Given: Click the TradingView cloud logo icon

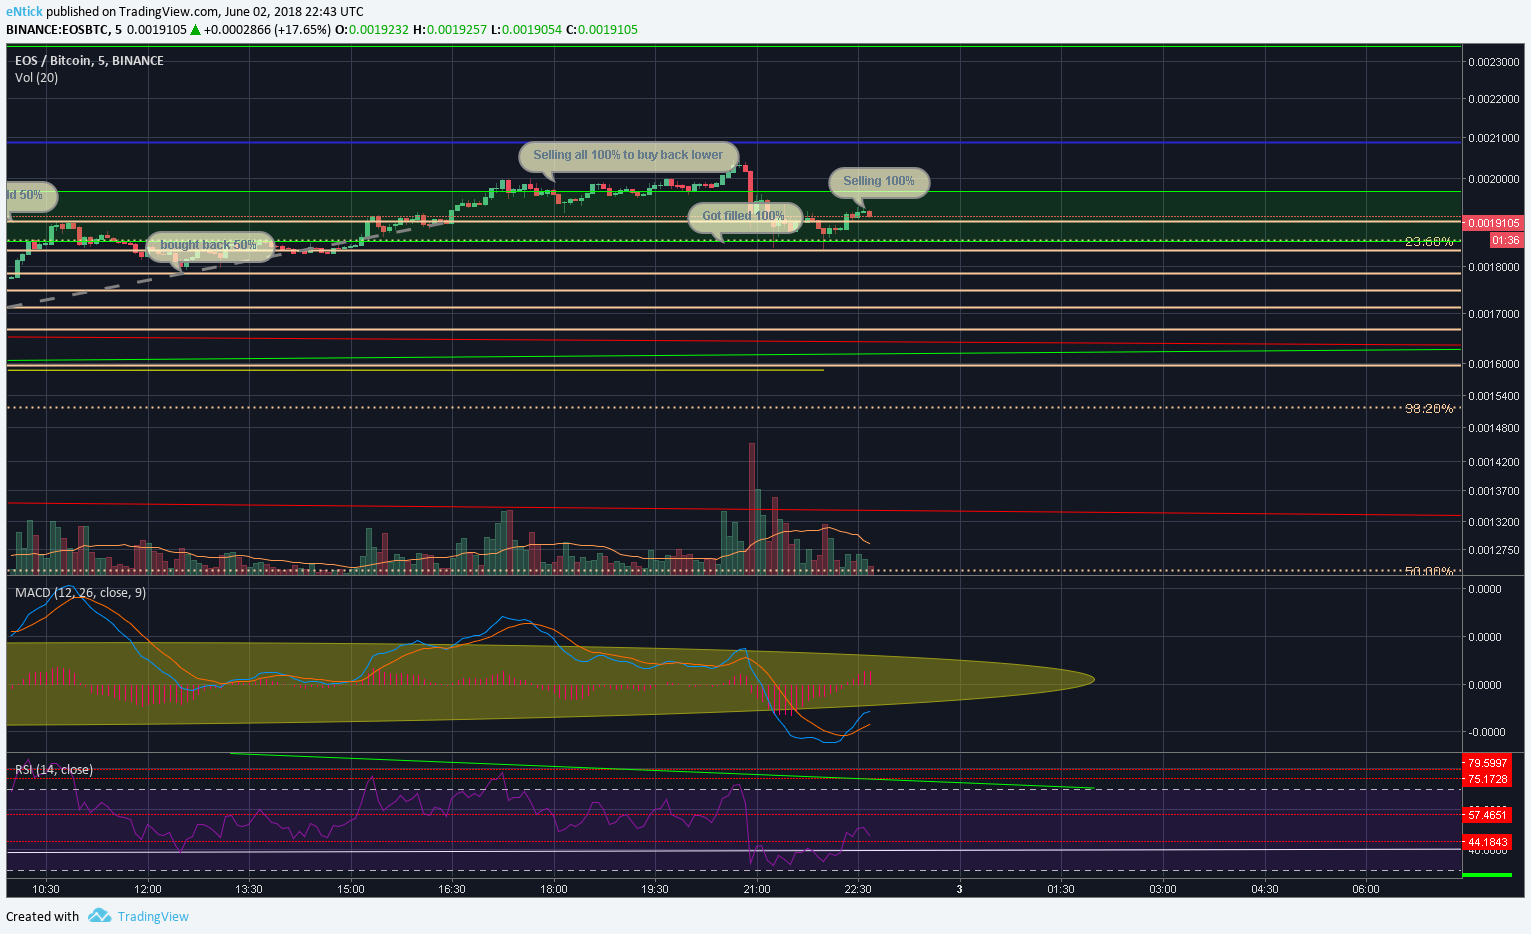Looking at the screenshot, I should (99, 915).
